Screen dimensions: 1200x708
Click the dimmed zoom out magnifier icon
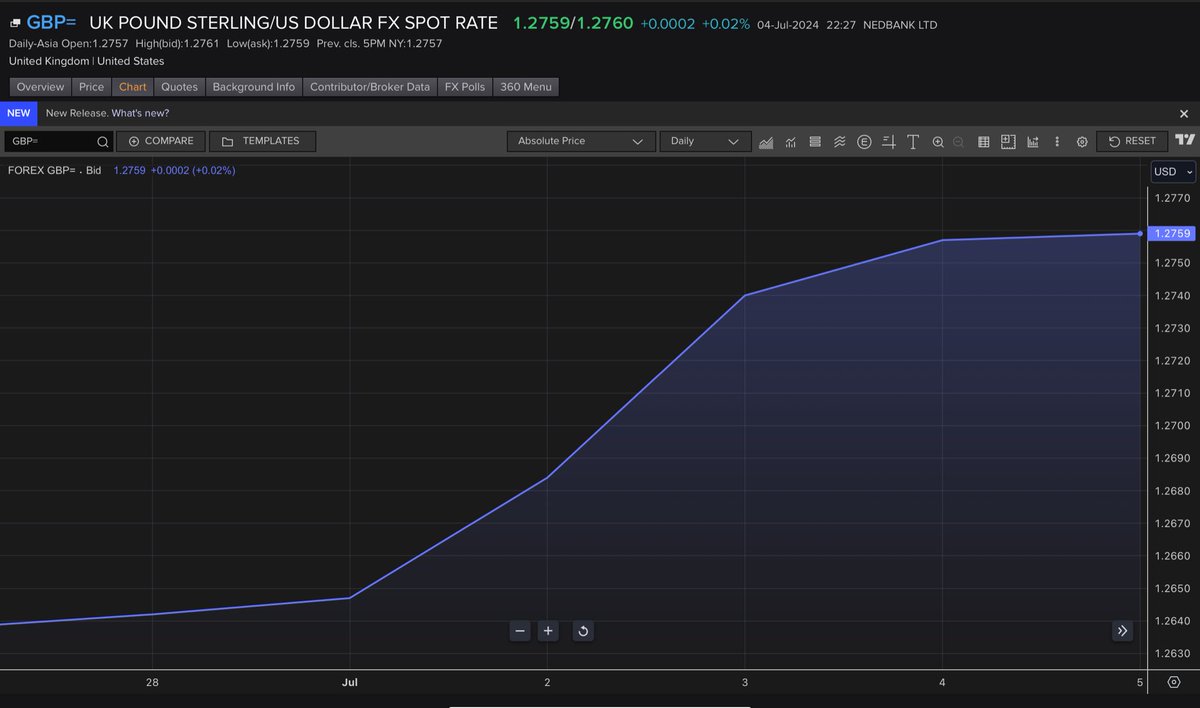[x=959, y=142]
